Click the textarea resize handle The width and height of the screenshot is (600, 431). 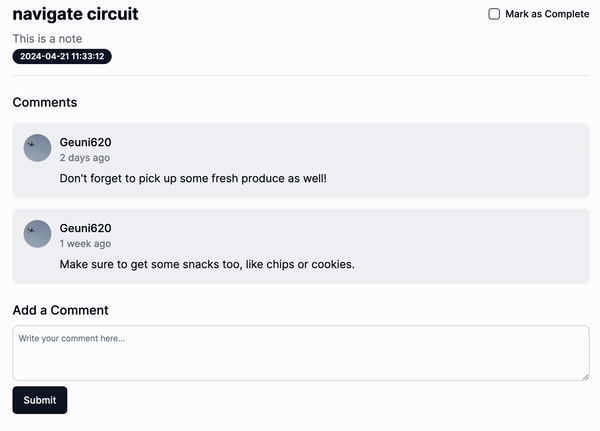pyautogui.click(x=585, y=376)
